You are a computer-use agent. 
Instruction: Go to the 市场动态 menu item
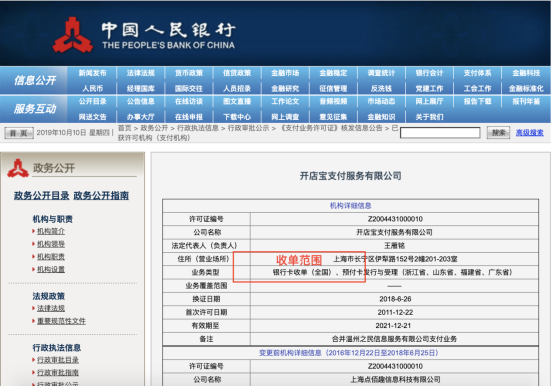381,102
